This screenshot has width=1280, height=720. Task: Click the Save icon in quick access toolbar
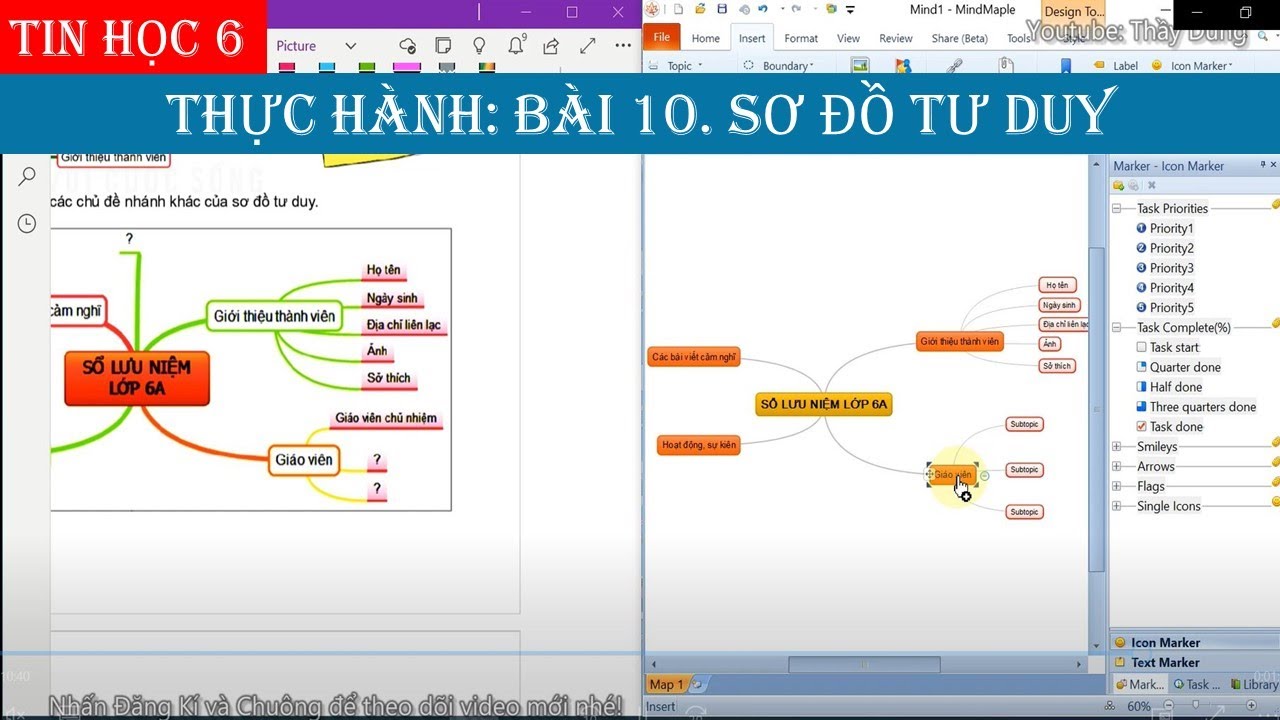pyautogui.click(x=723, y=10)
